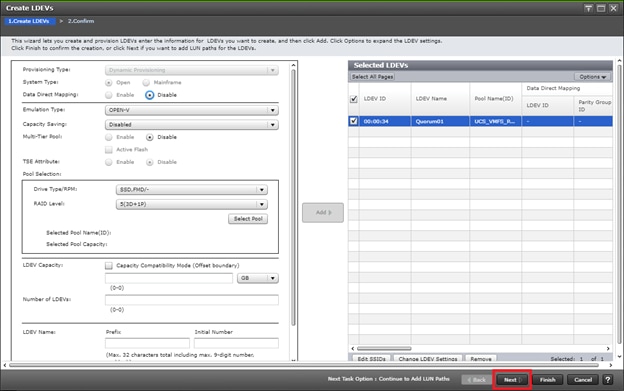Enable the TSE Attribute radio

coord(109,162)
